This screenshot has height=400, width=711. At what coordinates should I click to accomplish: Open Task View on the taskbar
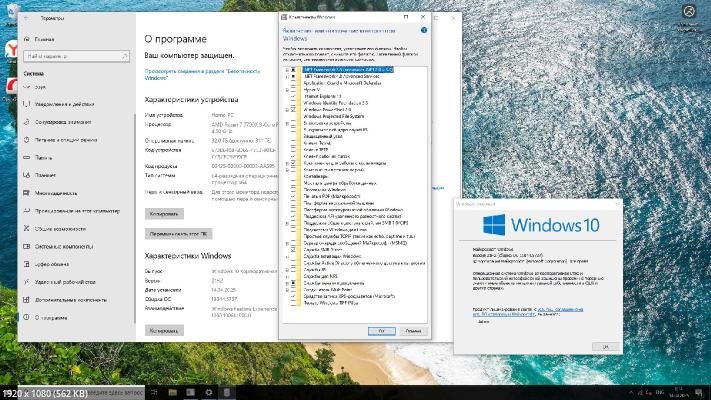coord(154,392)
